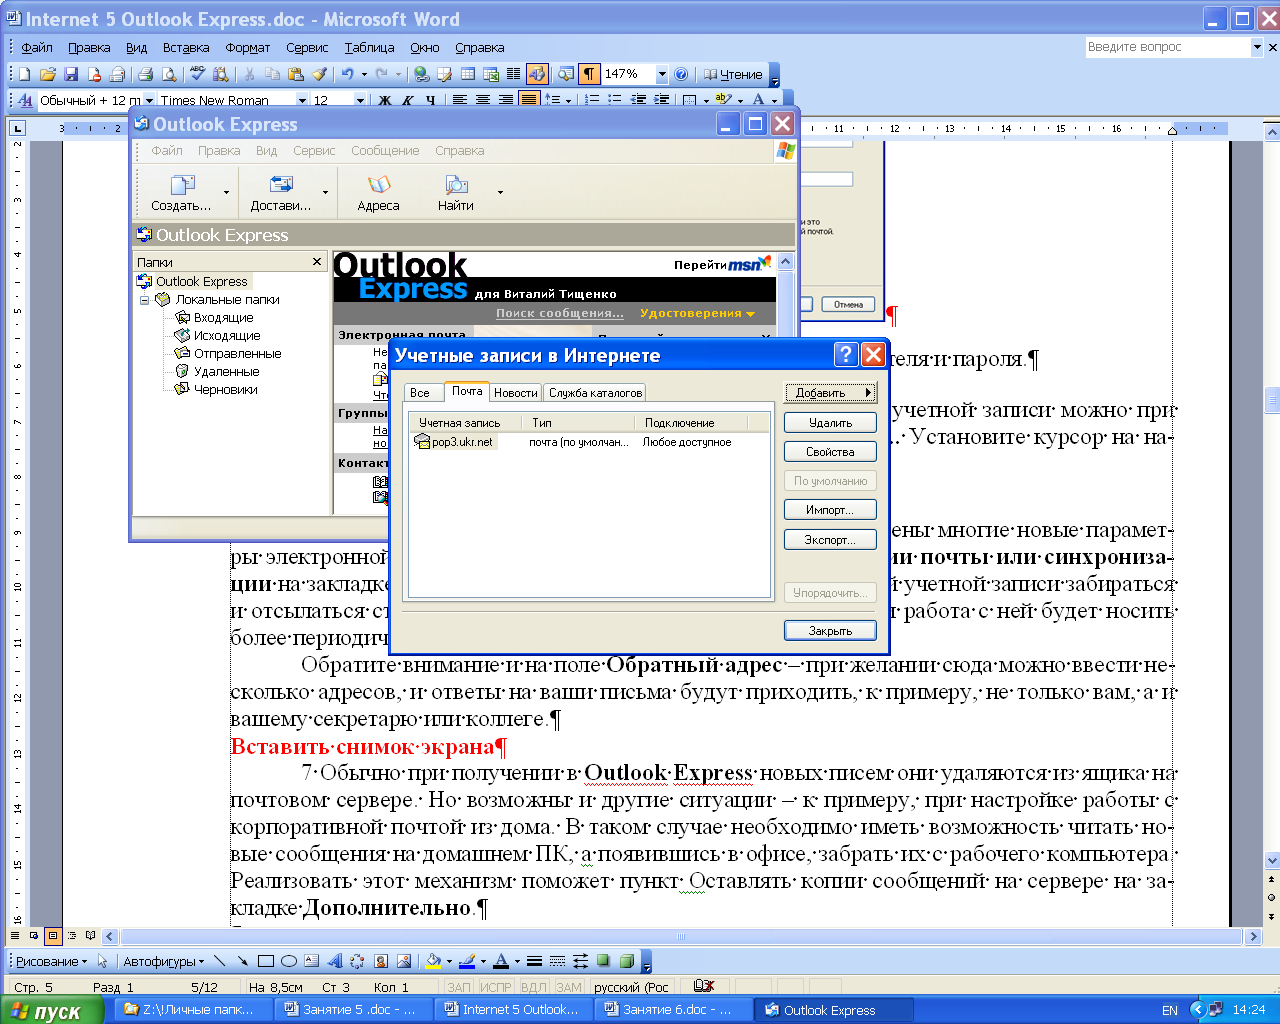Undo the last action in Word
1280x1024 pixels.
coord(347,74)
